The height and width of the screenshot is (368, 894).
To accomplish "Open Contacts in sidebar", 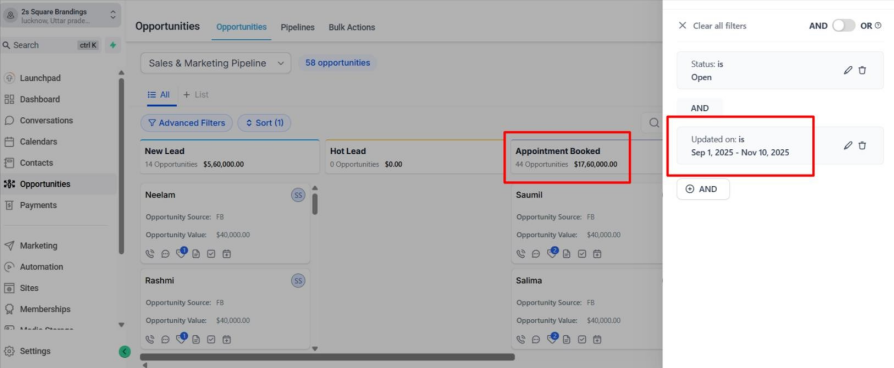I will pyautogui.click(x=36, y=163).
